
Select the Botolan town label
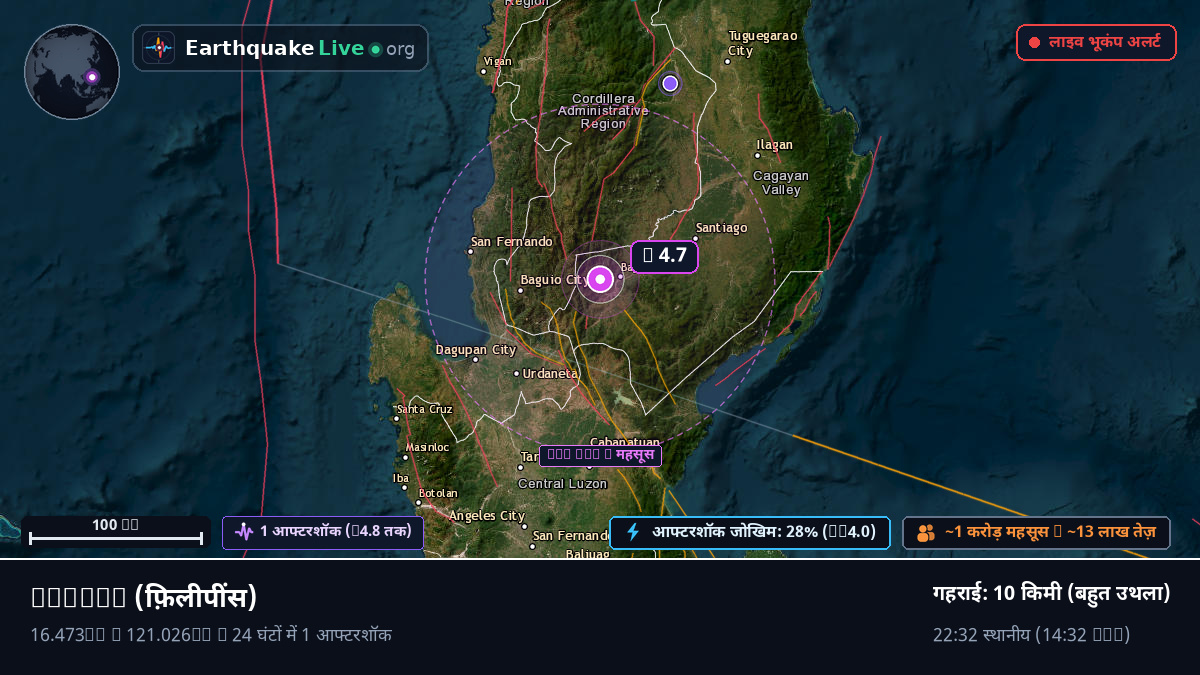click(438, 493)
